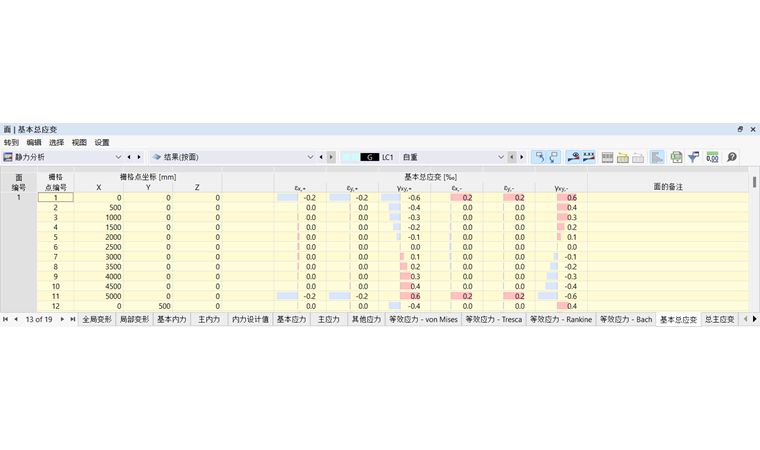Click grid point 11 row cell

coord(56,296)
